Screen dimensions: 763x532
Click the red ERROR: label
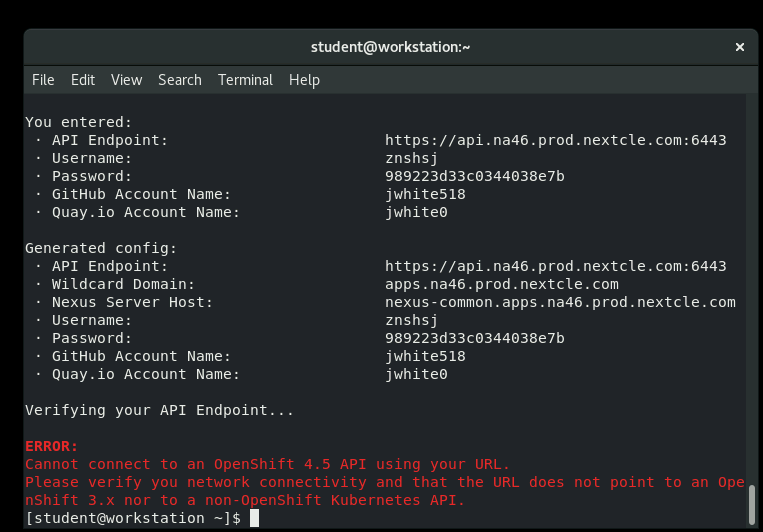pyautogui.click(x=51, y=446)
